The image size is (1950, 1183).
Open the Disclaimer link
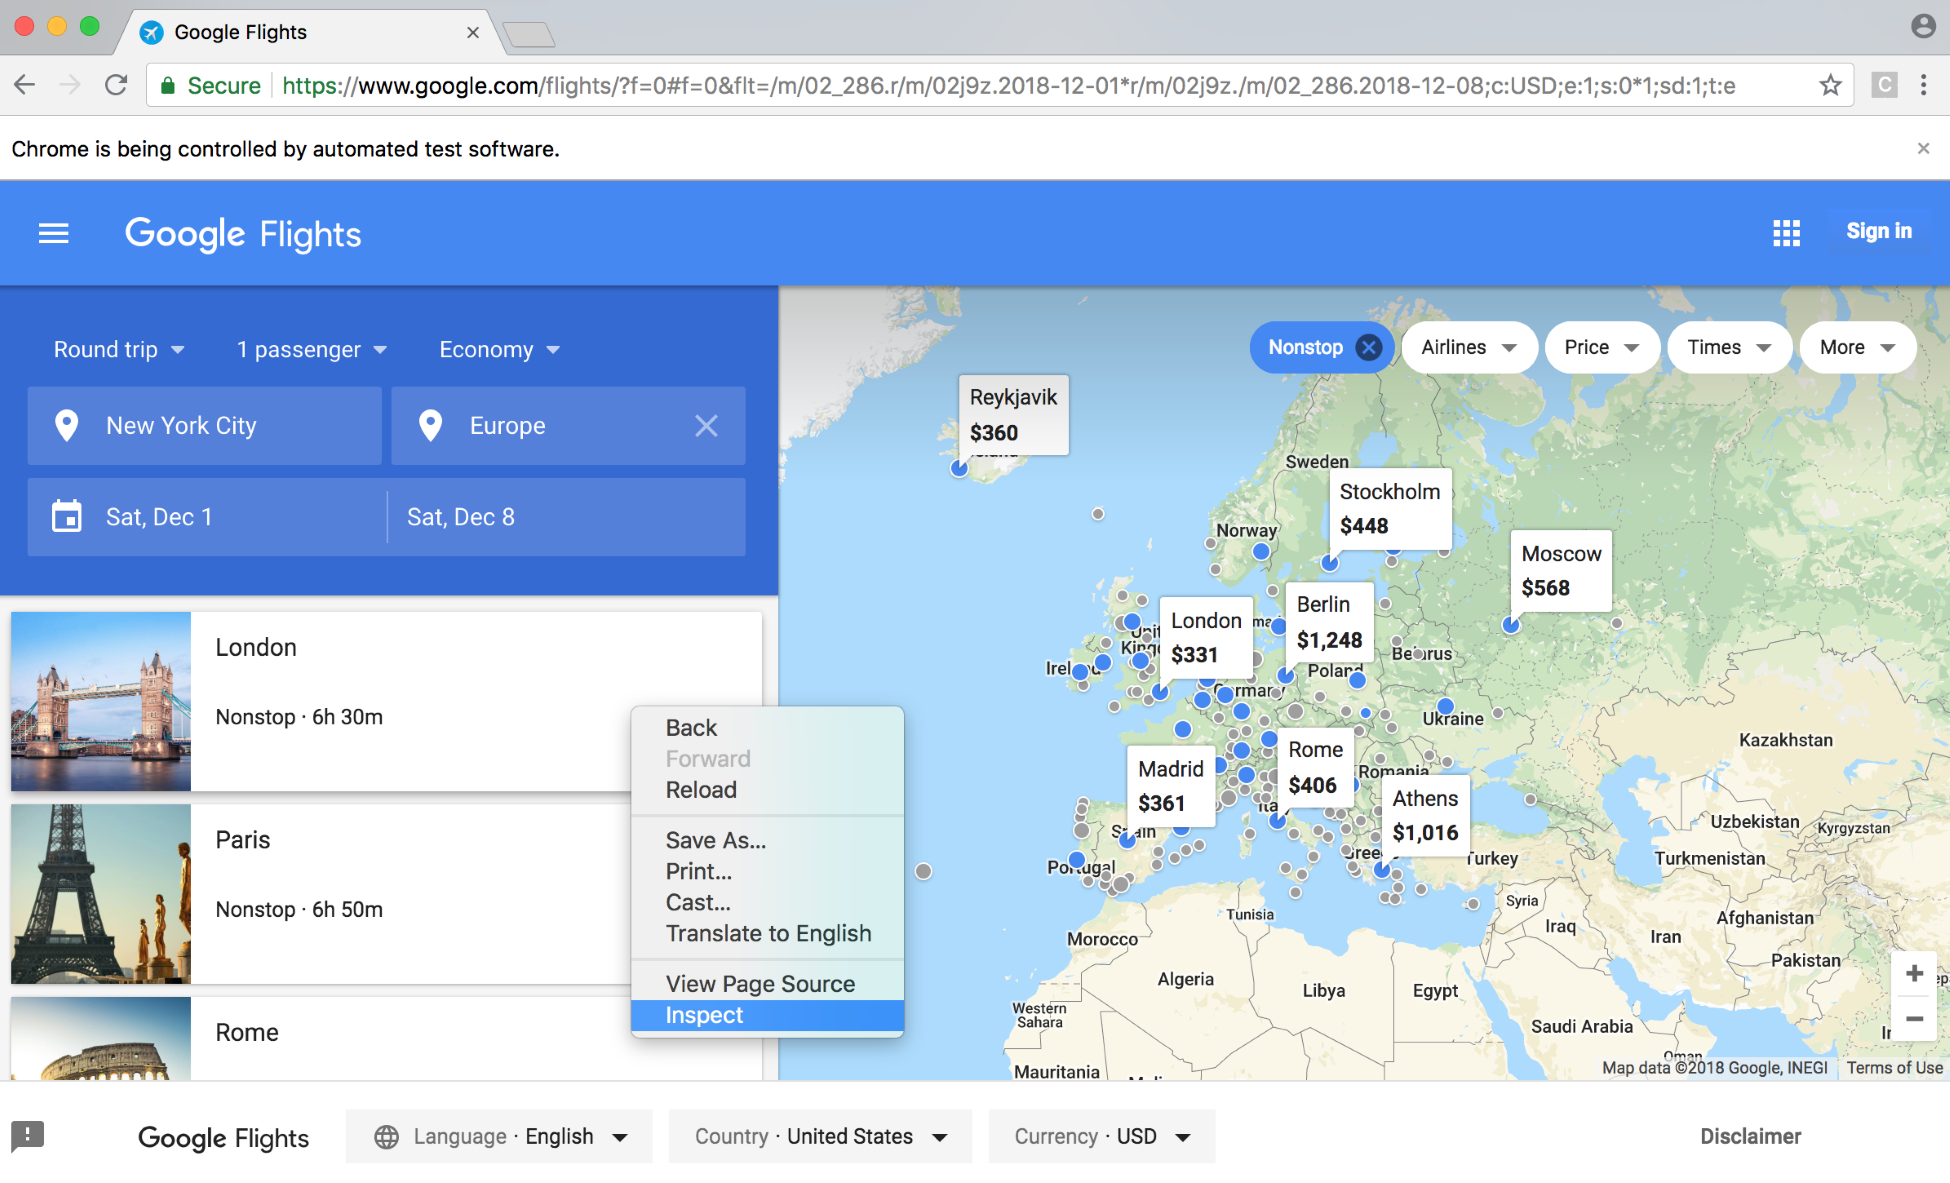coord(1750,1136)
